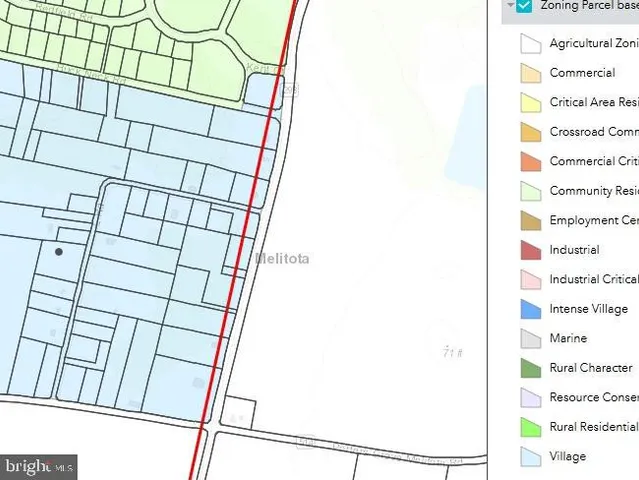The width and height of the screenshot is (639, 480).
Task: Click the Employment Center legend icon
Action: click(x=530, y=221)
